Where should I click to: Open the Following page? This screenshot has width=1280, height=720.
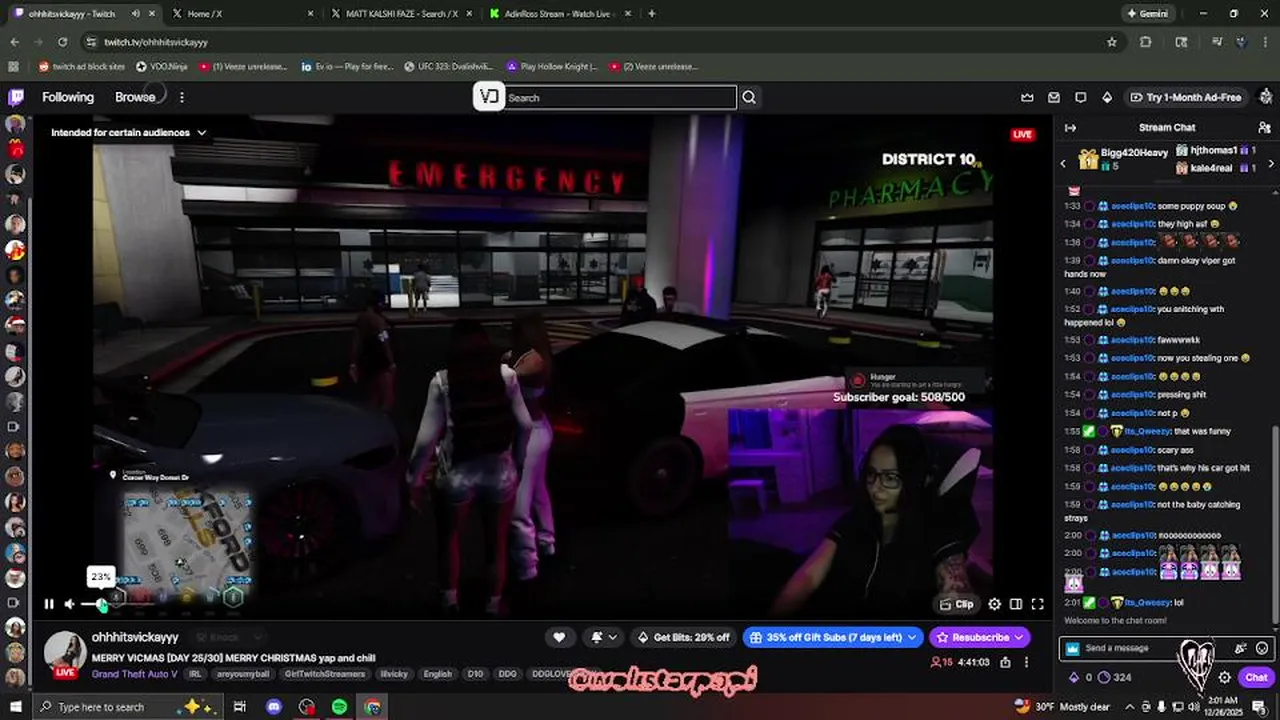click(68, 97)
